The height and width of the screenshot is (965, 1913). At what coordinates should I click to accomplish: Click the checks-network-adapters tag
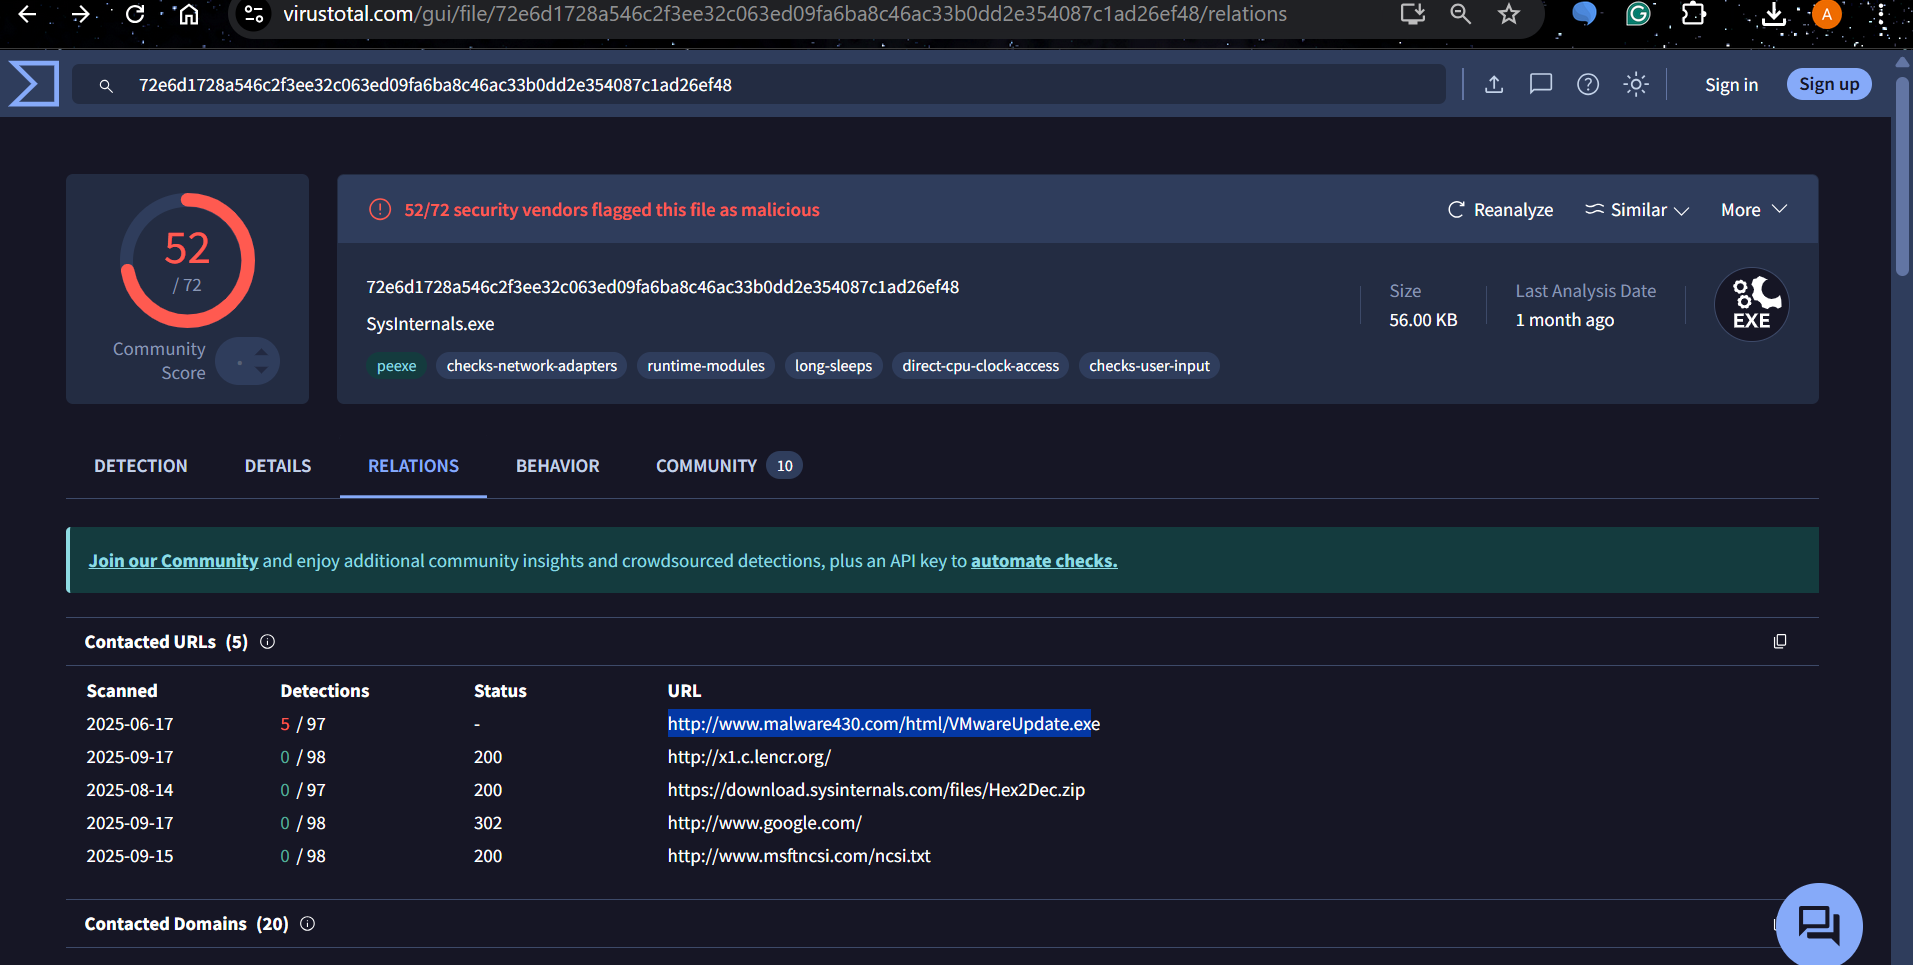(x=532, y=366)
